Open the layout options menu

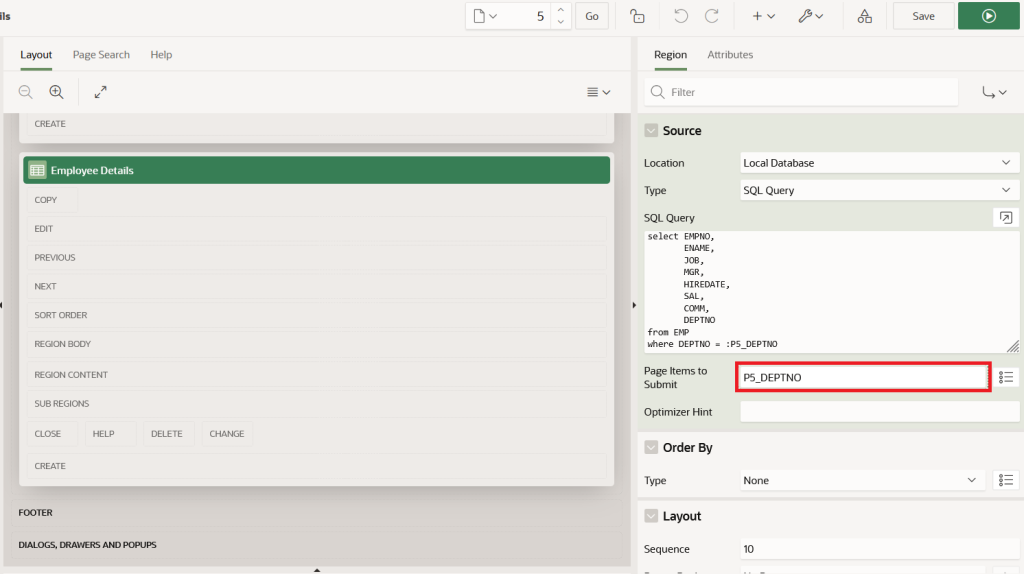coord(598,92)
